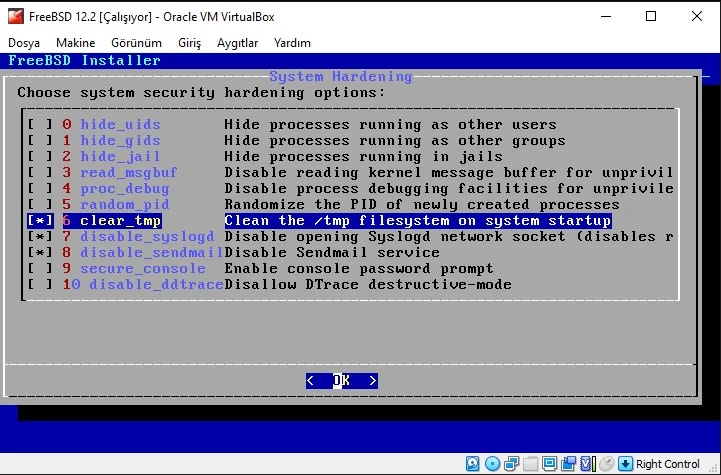Select the hide_jail option label
Viewport: 721px width, 475px height.
click(120, 156)
